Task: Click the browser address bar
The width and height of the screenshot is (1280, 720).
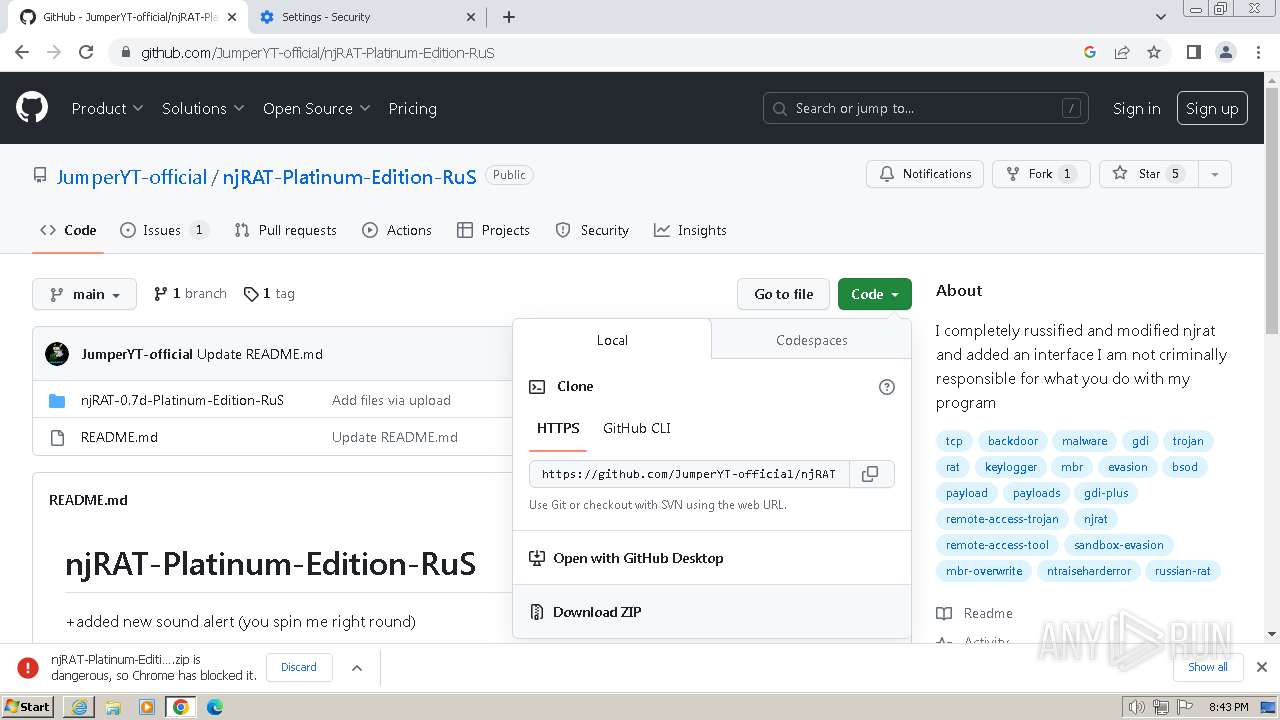Action: 600,52
